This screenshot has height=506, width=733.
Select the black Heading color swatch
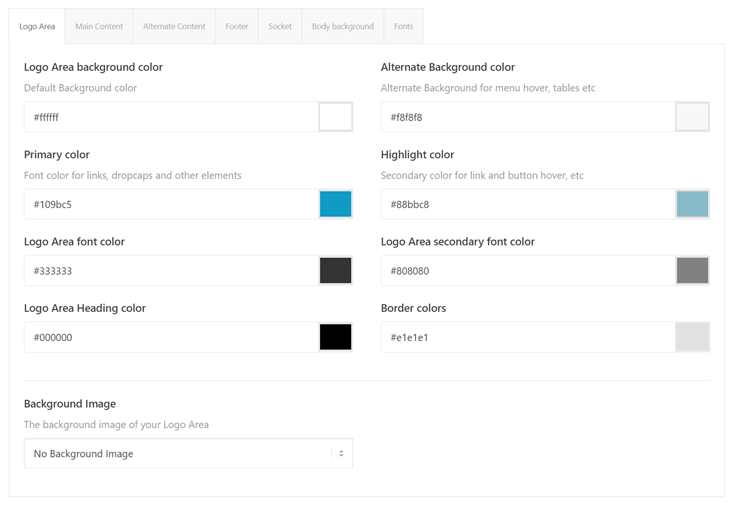coord(335,337)
